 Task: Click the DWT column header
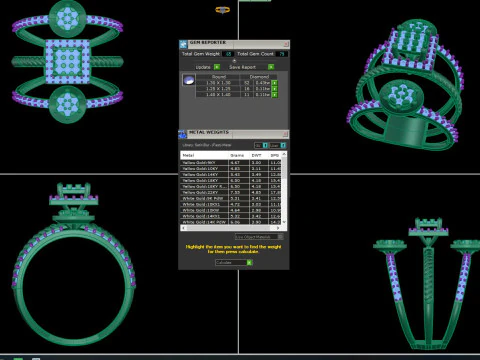pyautogui.click(x=259, y=155)
